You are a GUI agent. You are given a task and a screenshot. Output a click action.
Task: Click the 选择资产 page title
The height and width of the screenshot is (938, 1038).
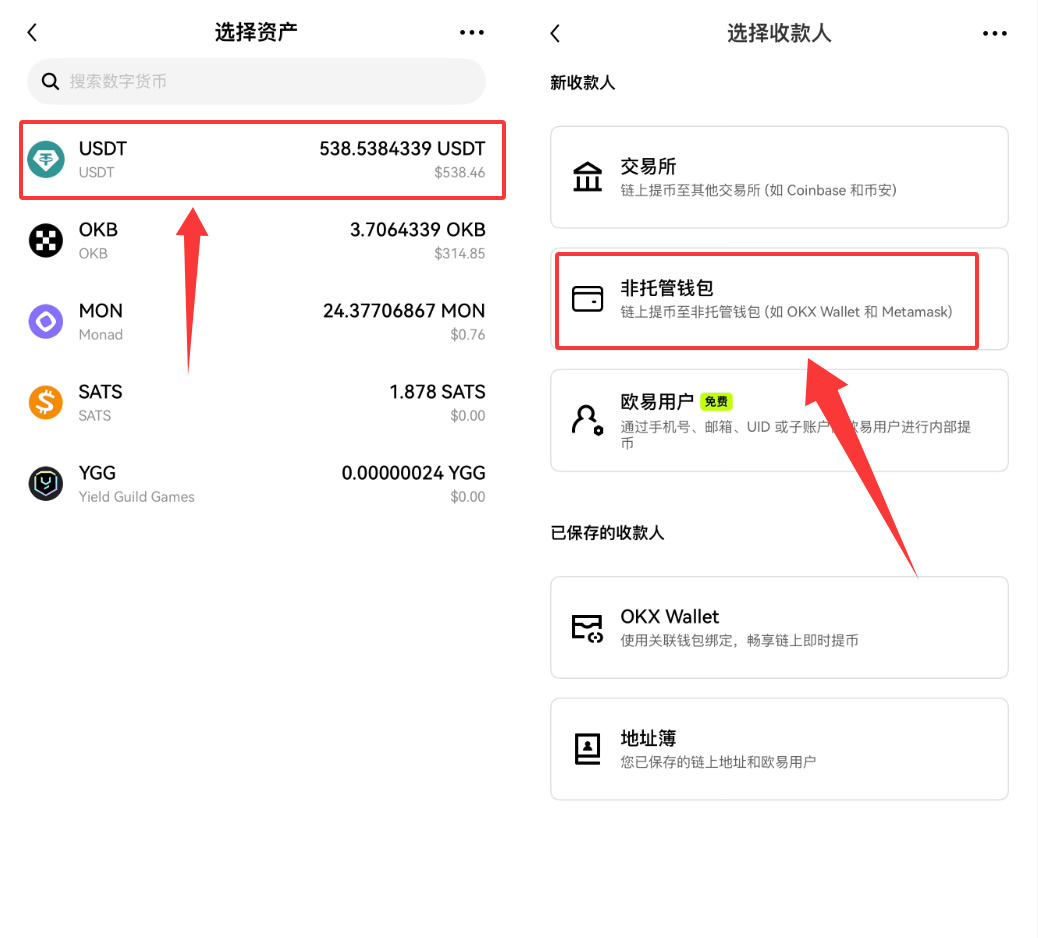[x=256, y=32]
